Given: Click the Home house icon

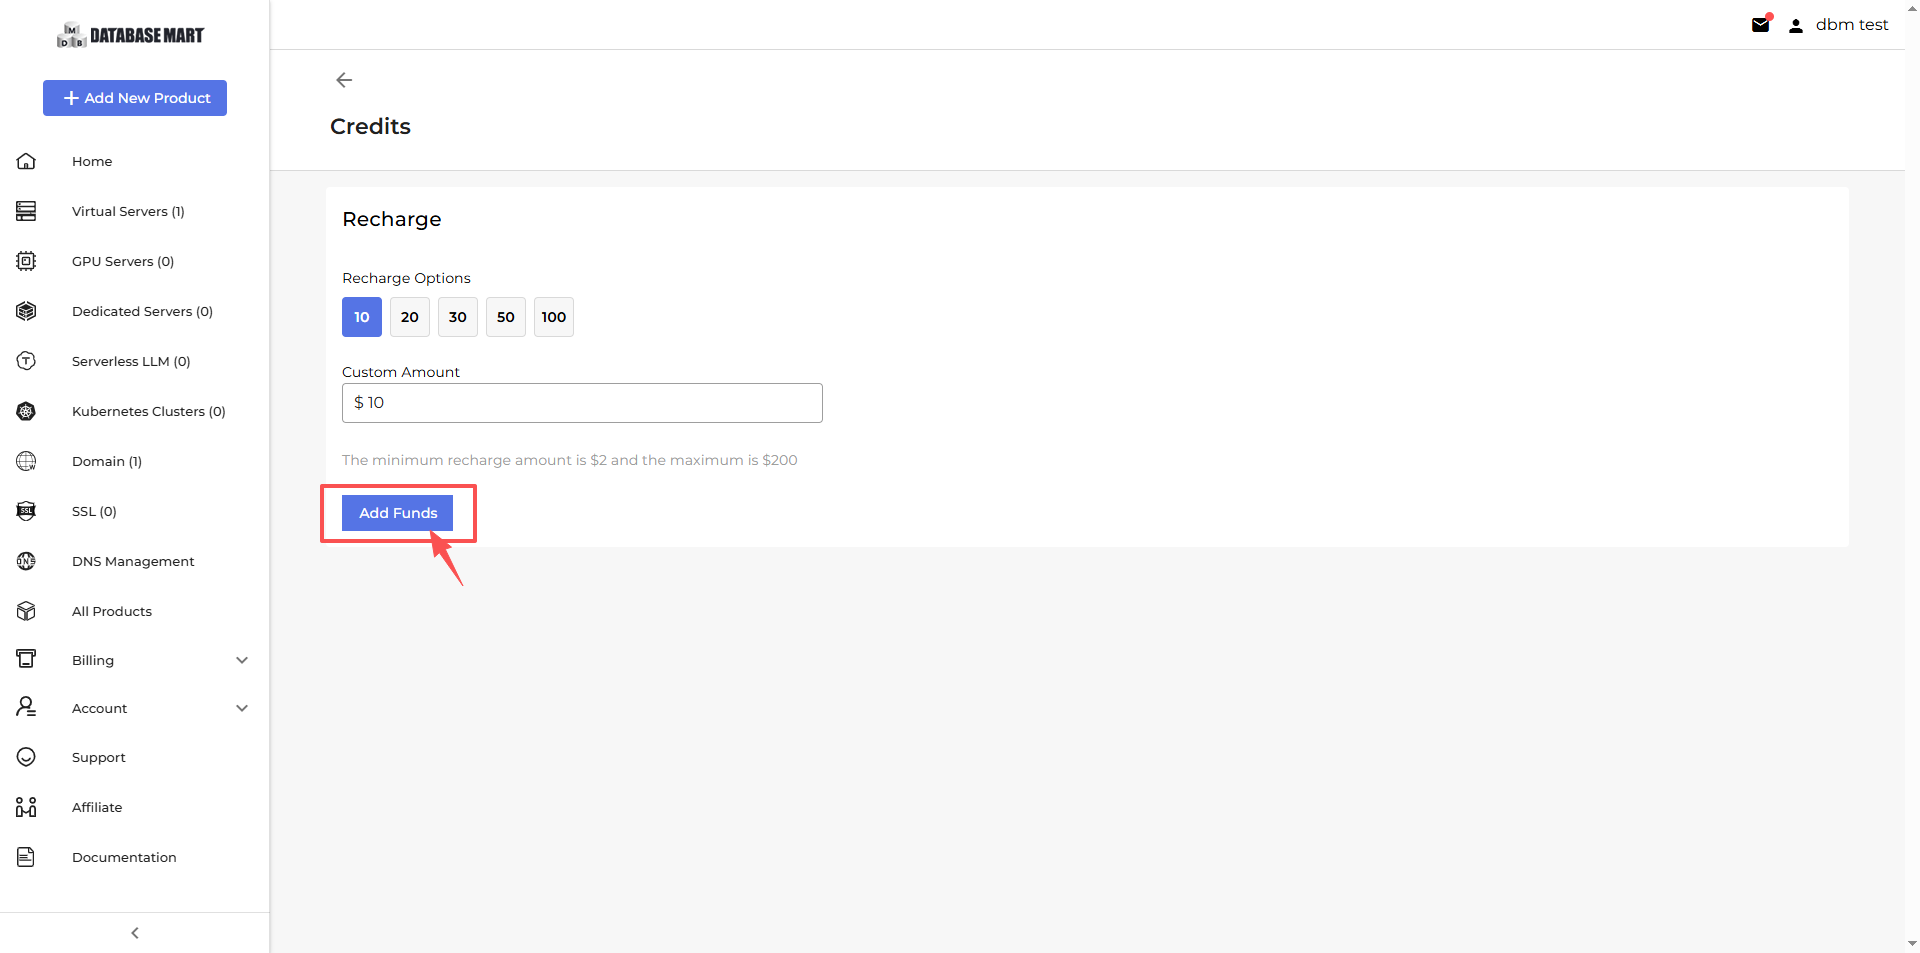Looking at the screenshot, I should pos(26,161).
